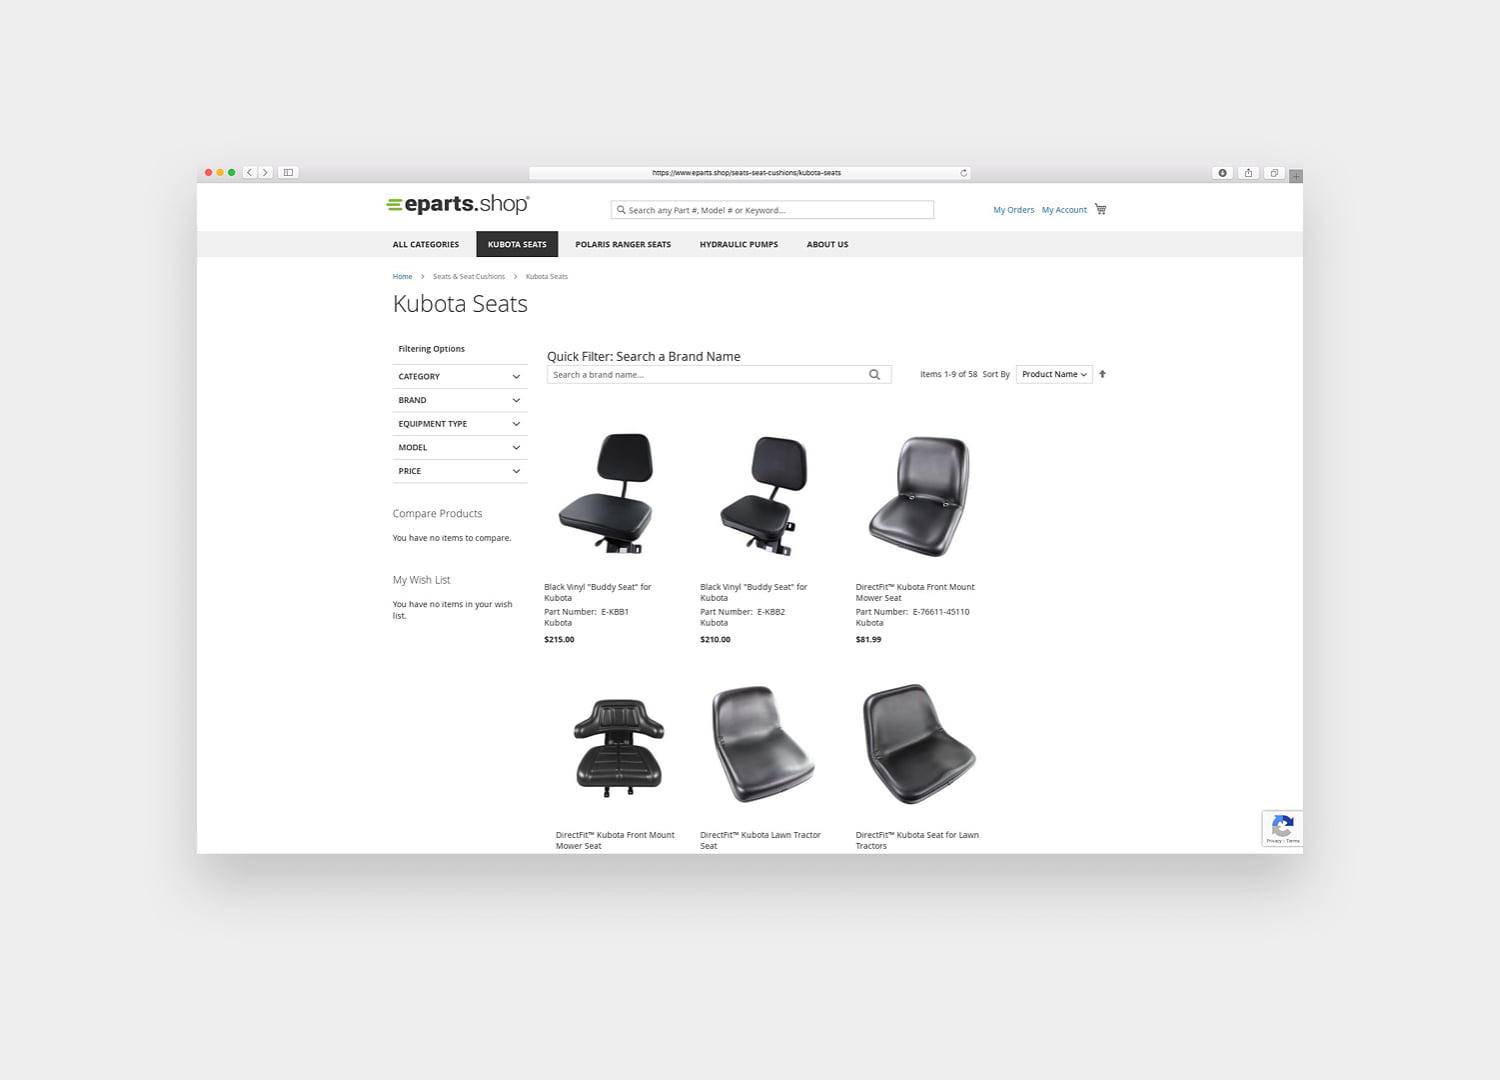
Task: Reload page with browser refresh icon
Action: tap(963, 173)
